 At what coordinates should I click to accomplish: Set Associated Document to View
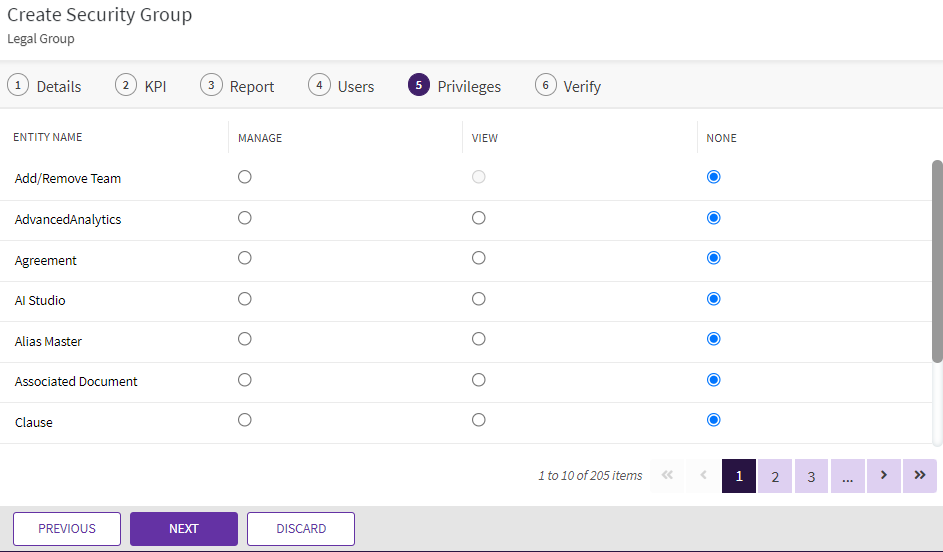[479, 380]
